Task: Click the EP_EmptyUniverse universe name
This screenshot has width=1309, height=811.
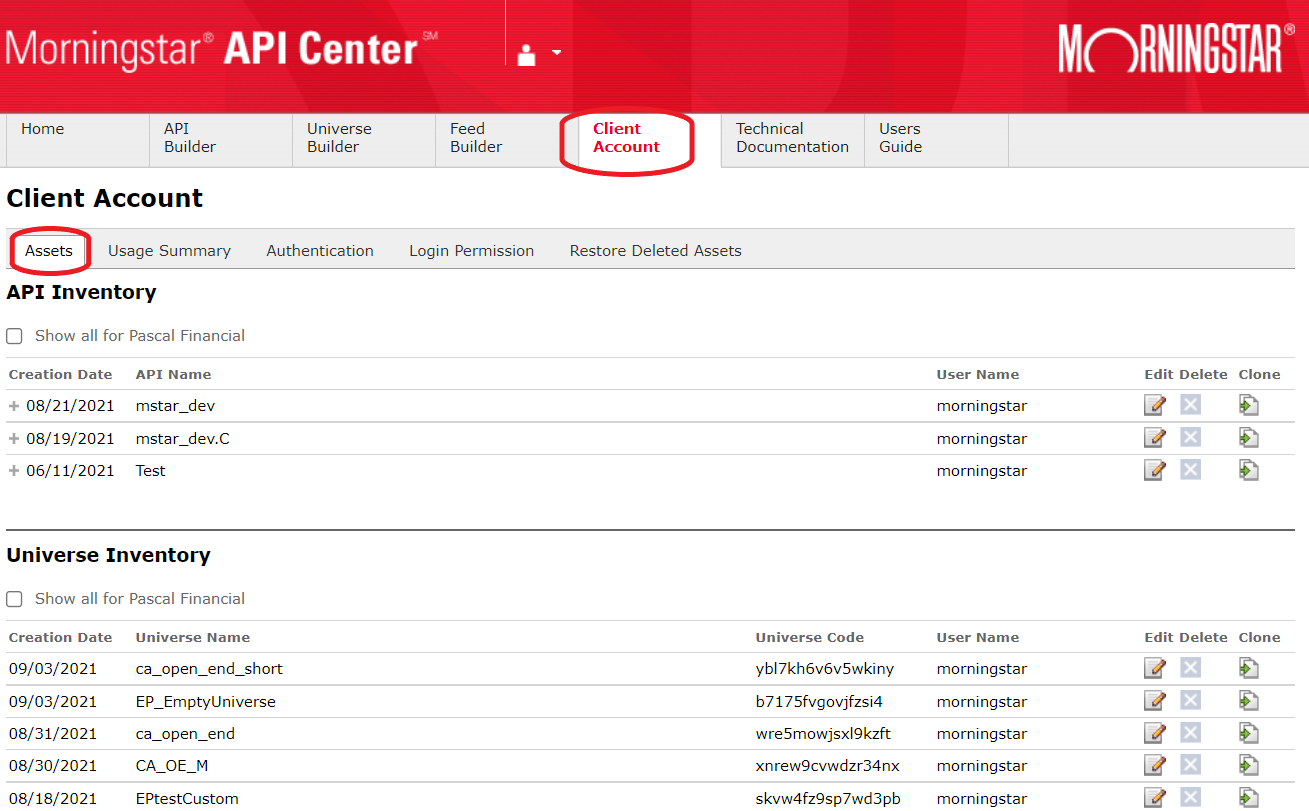Action: pos(206,701)
